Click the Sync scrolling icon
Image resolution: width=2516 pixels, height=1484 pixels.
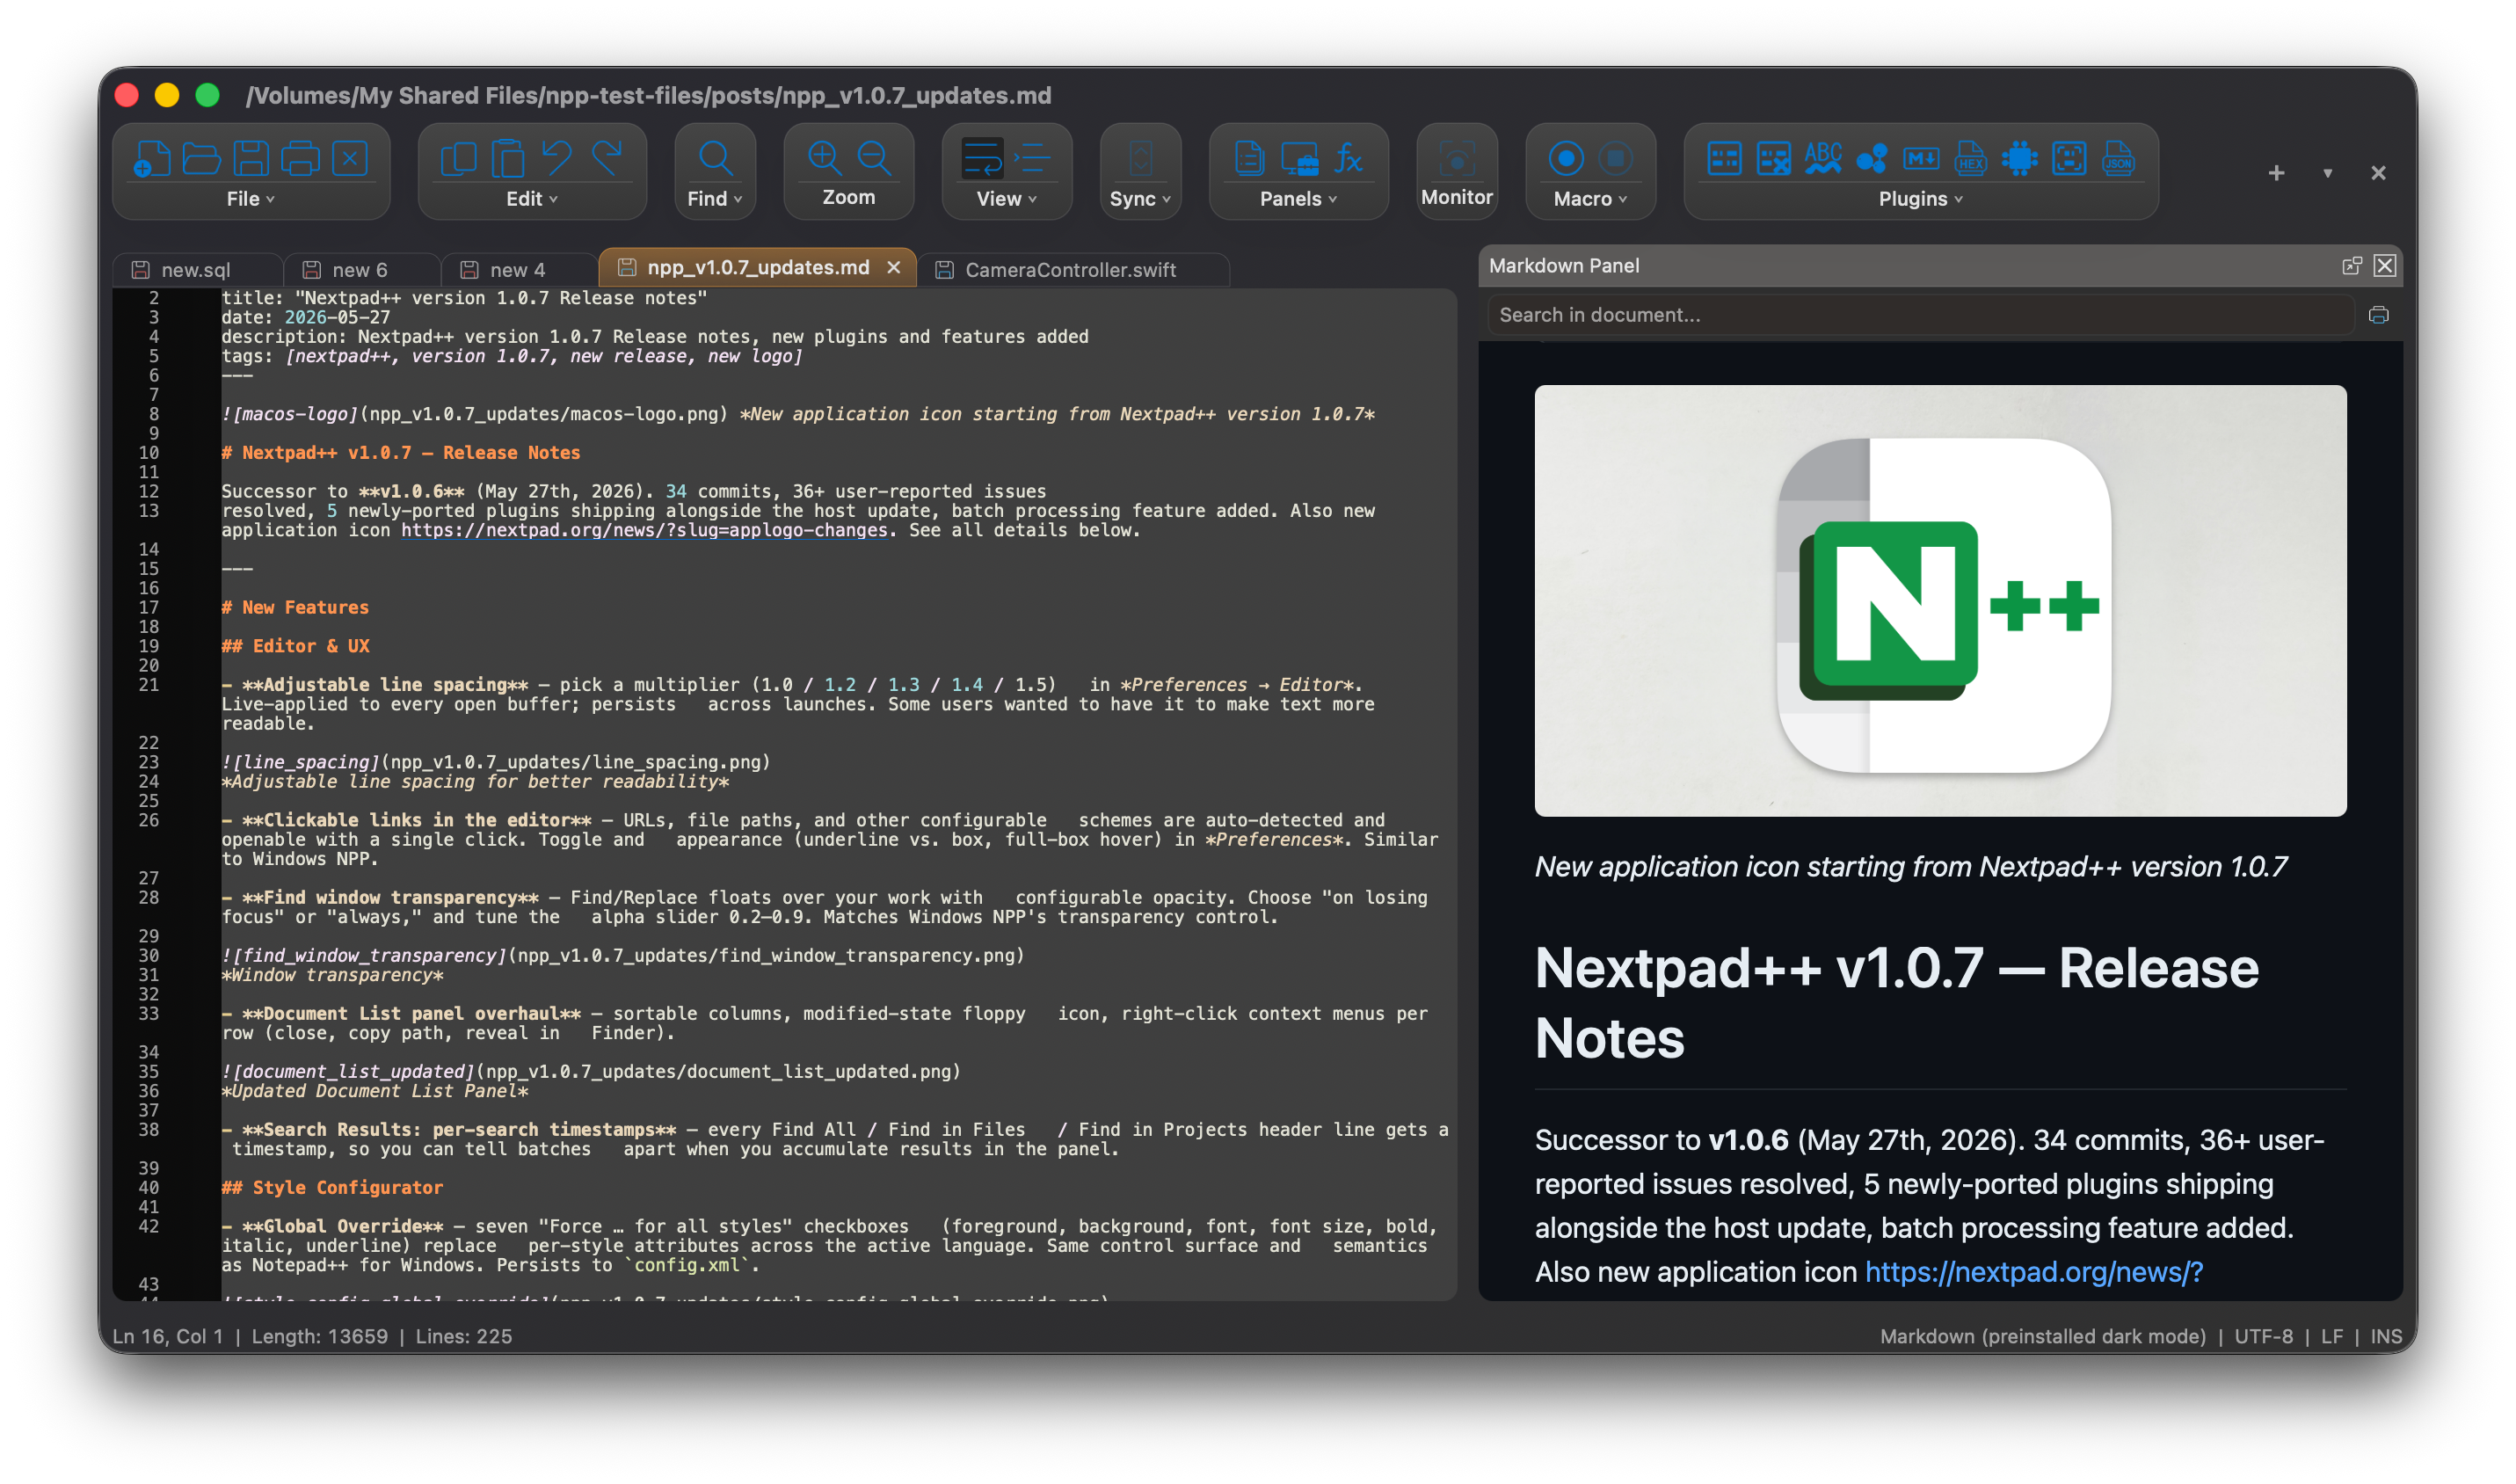coord(1140,158)
